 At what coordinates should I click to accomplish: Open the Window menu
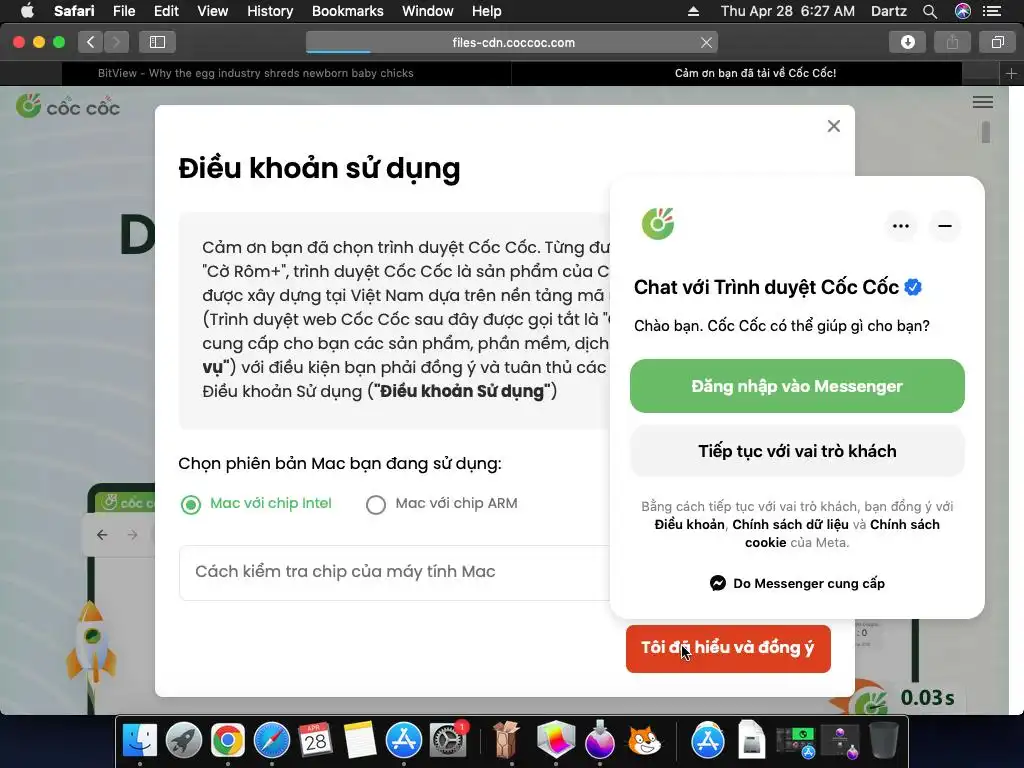point(427,11)
